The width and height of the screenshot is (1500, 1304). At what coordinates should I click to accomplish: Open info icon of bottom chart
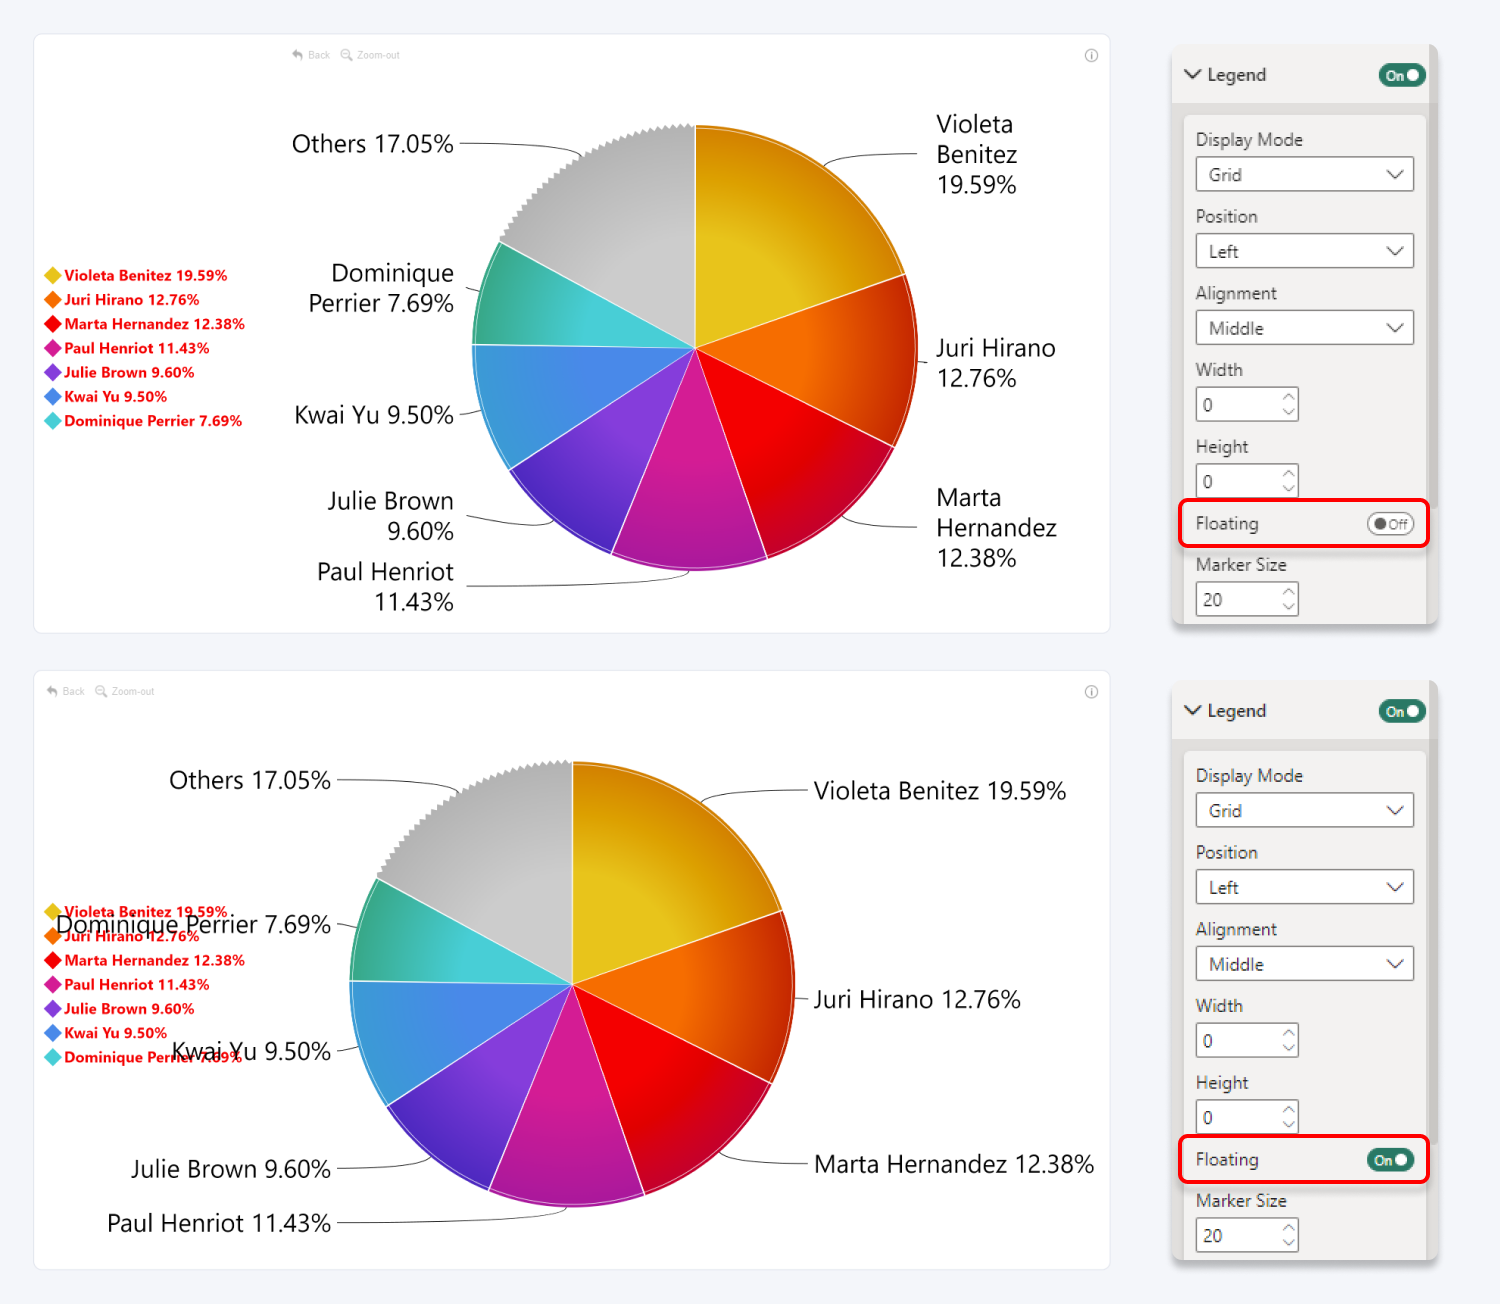click(1091, 691)
